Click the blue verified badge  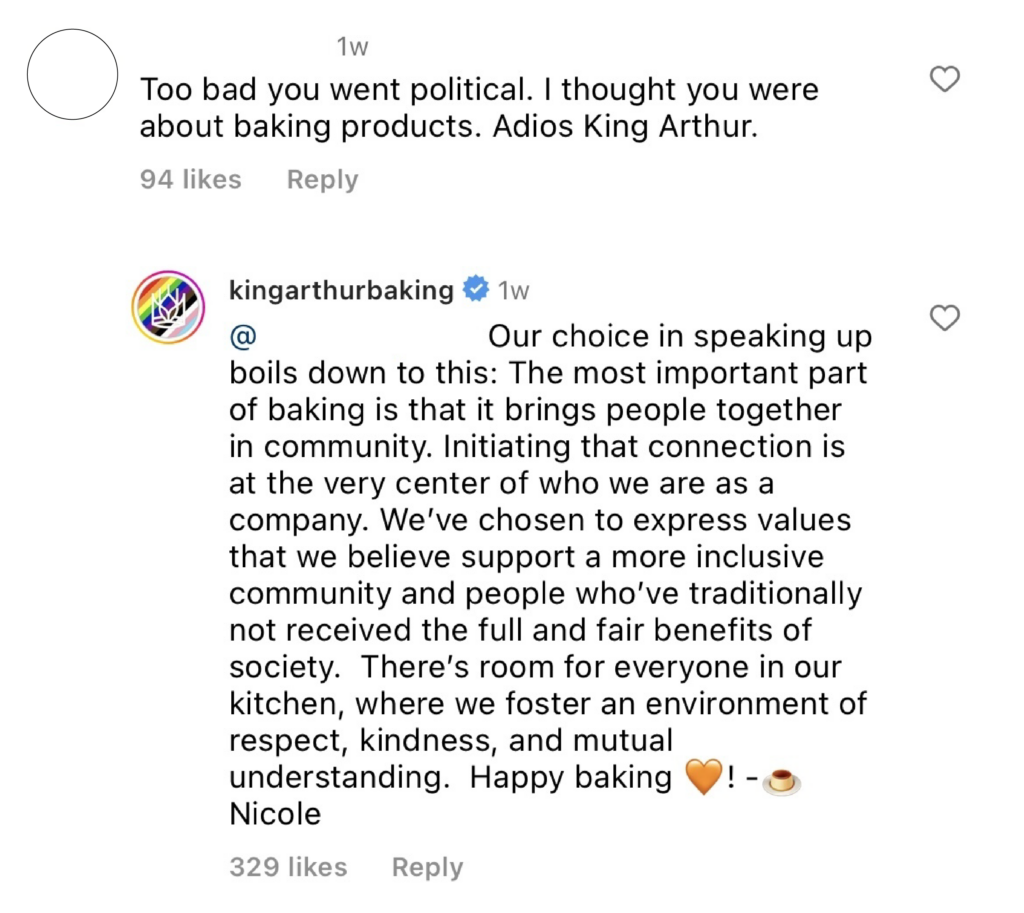475,289
